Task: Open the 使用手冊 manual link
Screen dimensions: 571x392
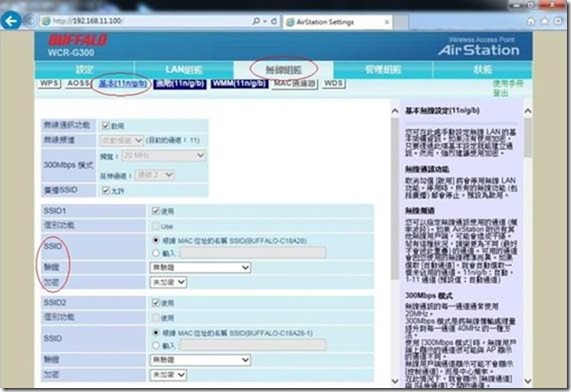Action: point(508,84)
